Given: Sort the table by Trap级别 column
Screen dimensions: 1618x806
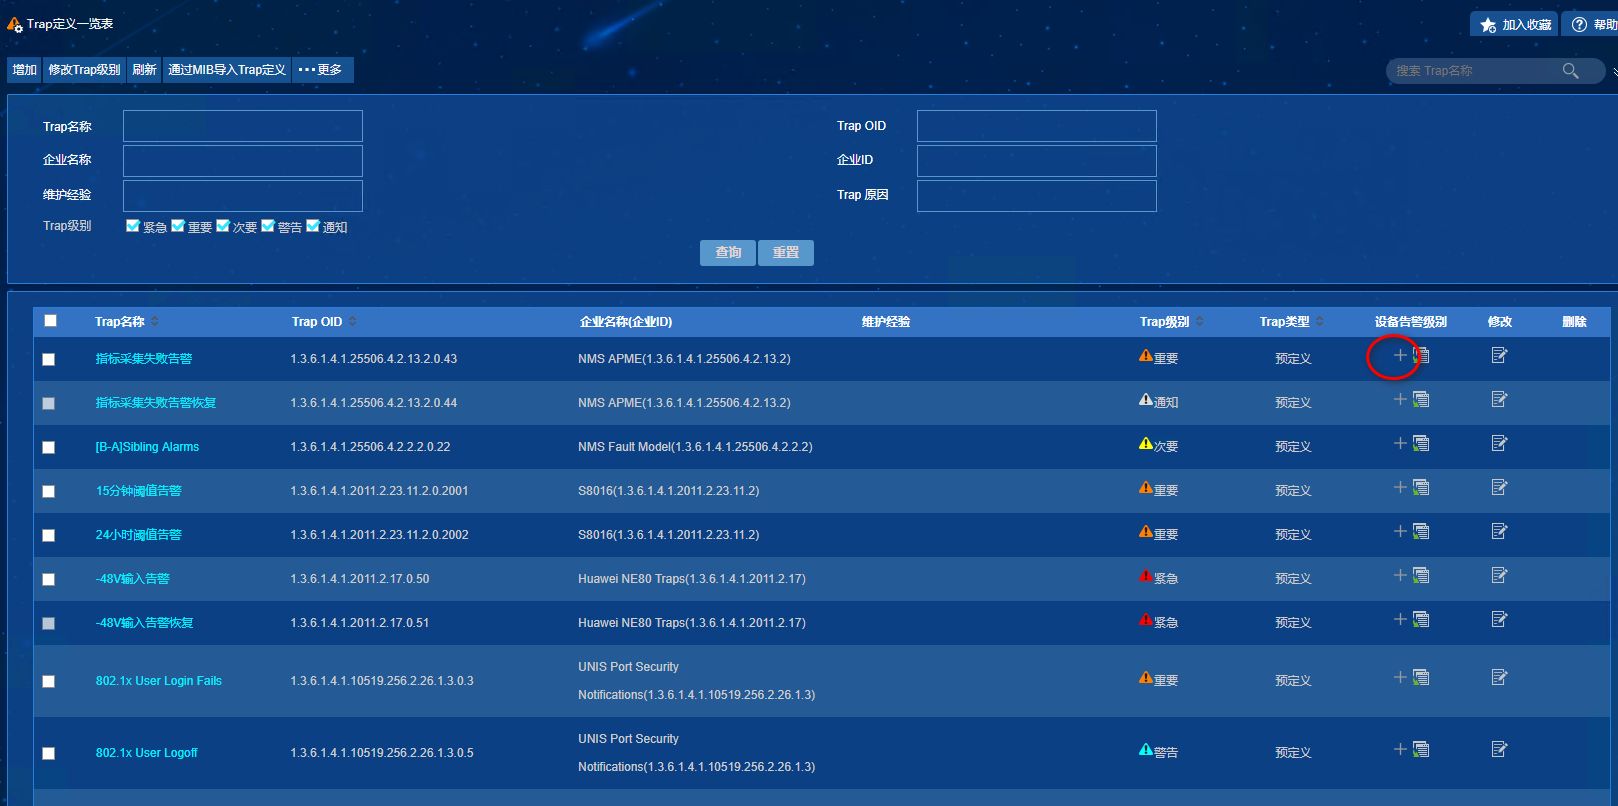Looking at the screenshot, I should pos(1200,322).
